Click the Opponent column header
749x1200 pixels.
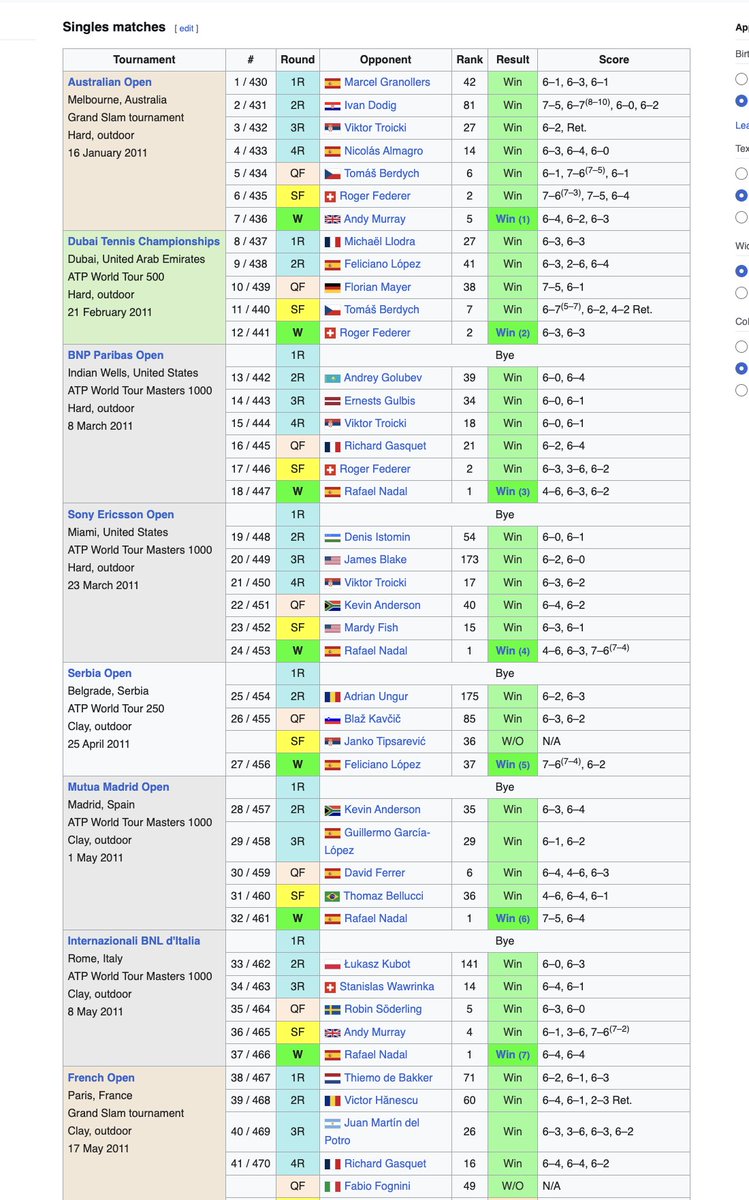(385, 60)
